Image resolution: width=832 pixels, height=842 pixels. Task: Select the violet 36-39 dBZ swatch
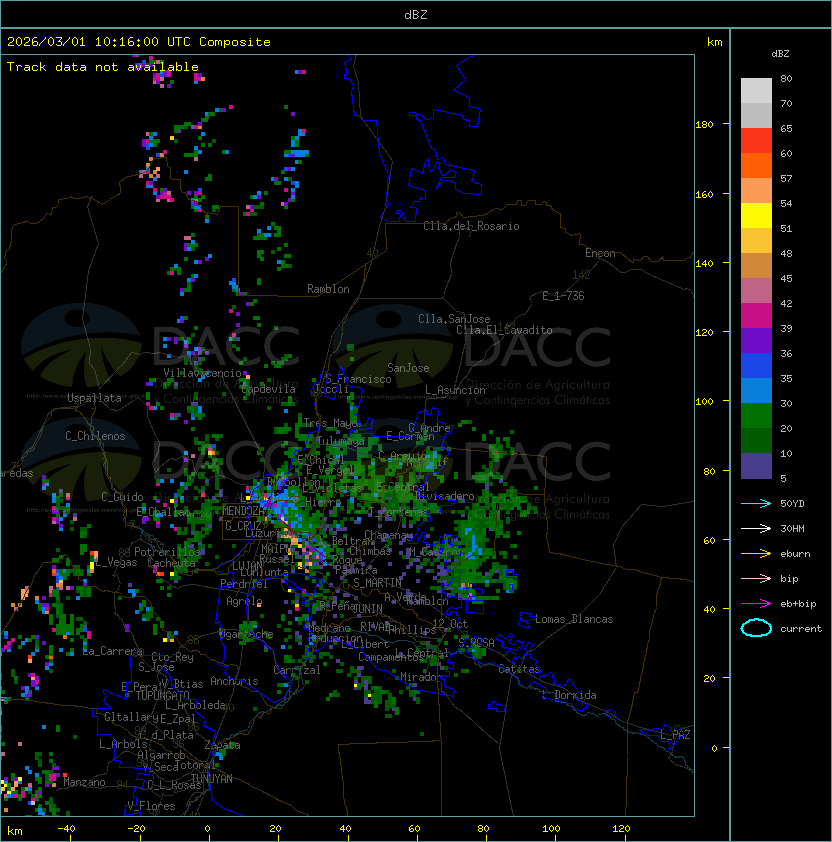pyautogui.click(x=756, y=341)
